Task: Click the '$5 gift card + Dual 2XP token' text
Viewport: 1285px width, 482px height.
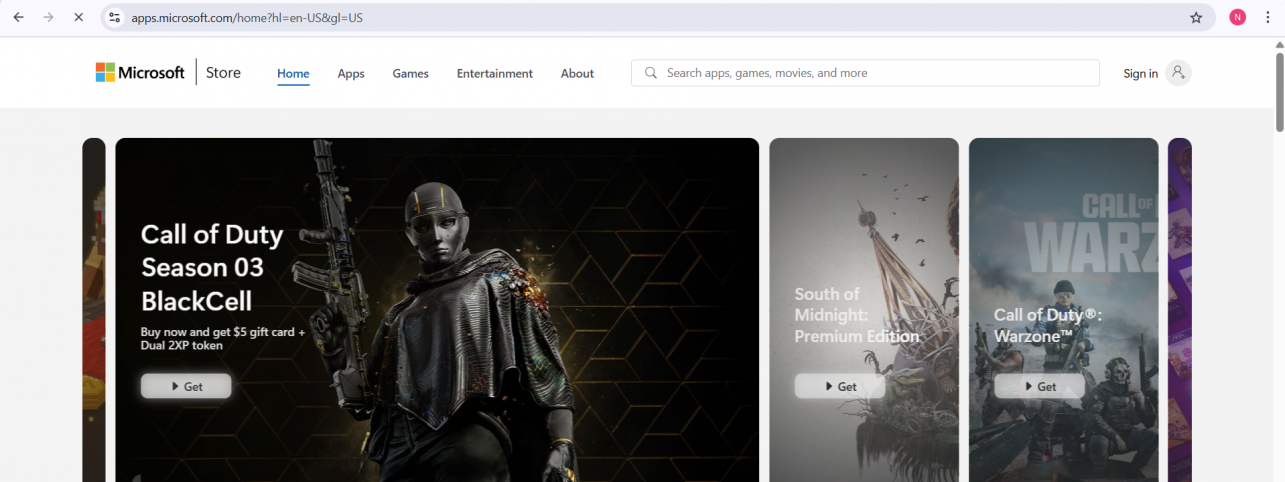Action: pos(224,338)
